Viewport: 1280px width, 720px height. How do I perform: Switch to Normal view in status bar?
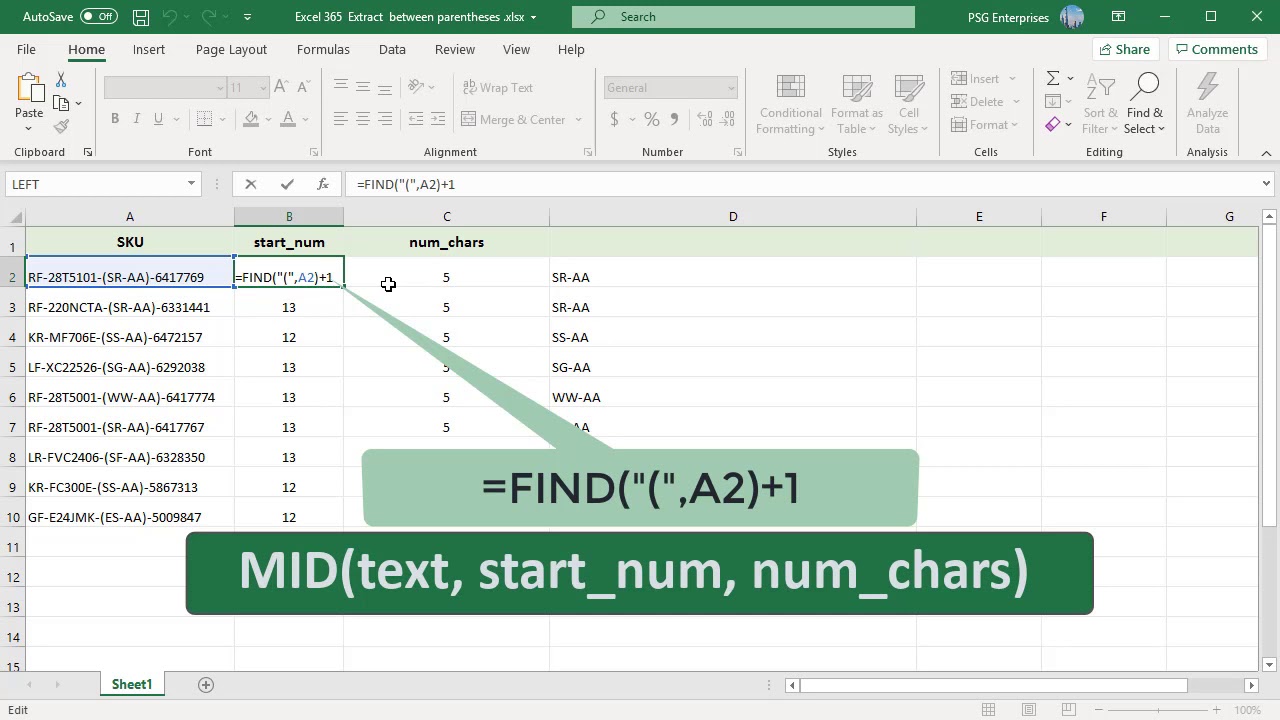click(x=988, y=710)
